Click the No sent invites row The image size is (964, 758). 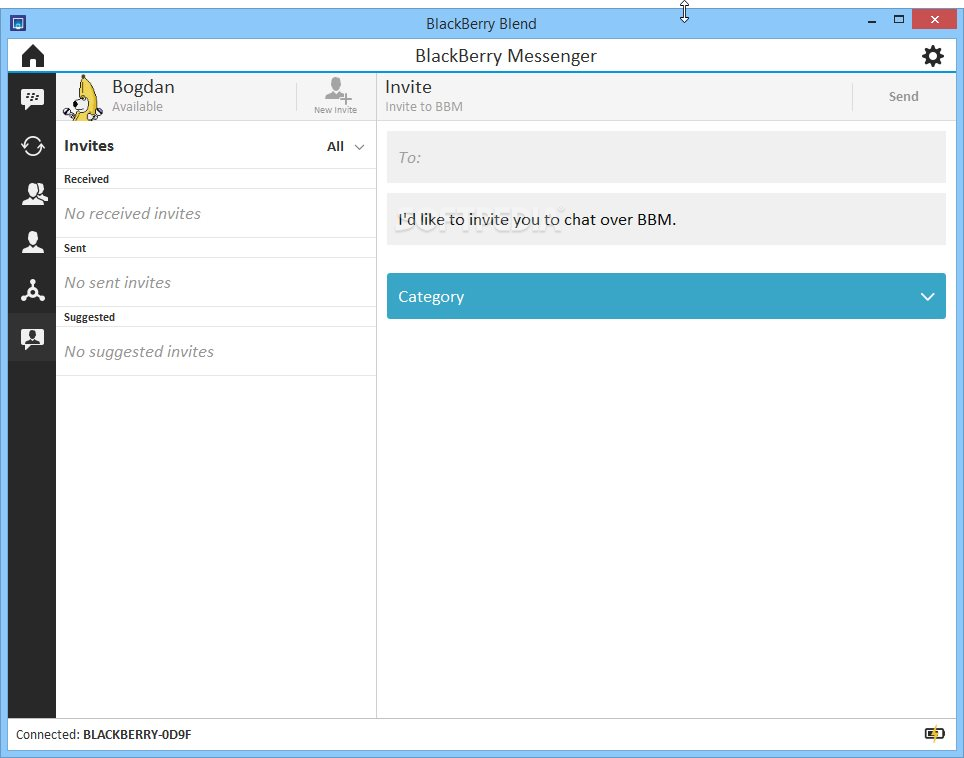[x=216, y=282]
